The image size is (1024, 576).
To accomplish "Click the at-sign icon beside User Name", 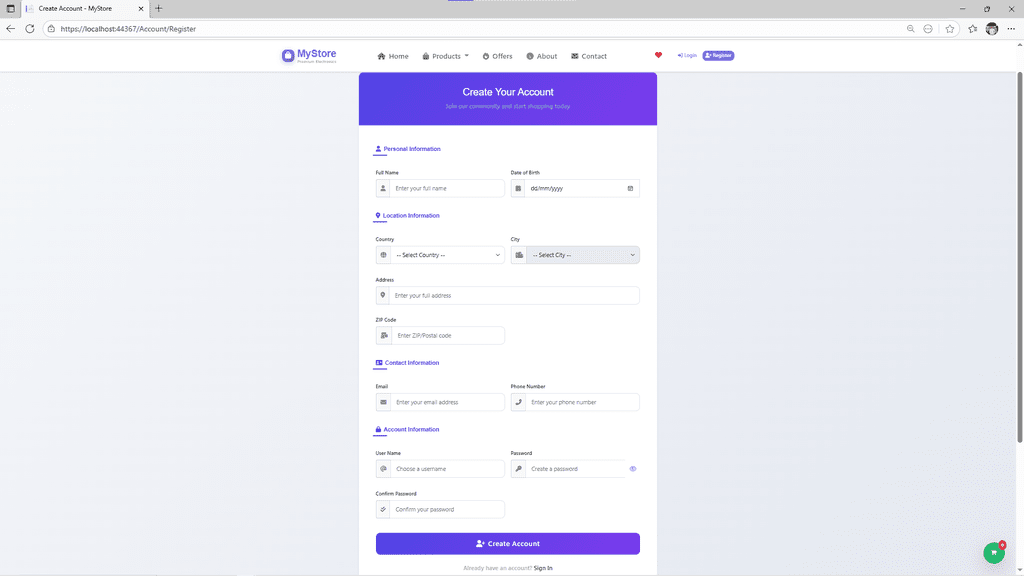I will coord(383,468).
